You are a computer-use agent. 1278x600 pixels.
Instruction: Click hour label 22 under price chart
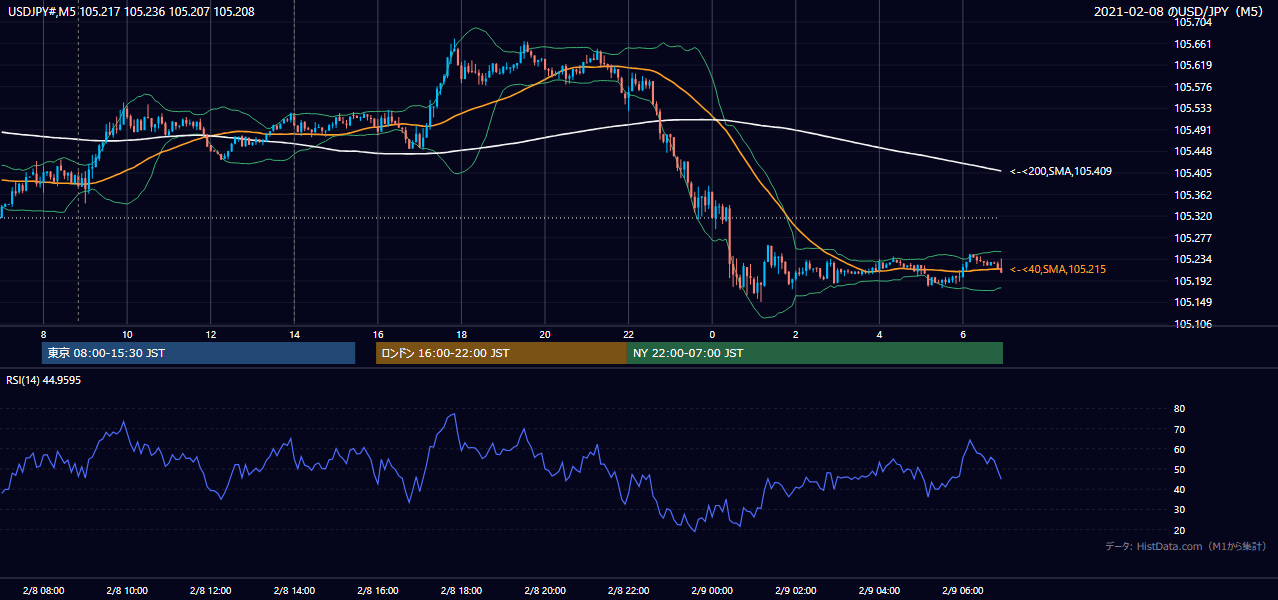(x=628, y=334)
